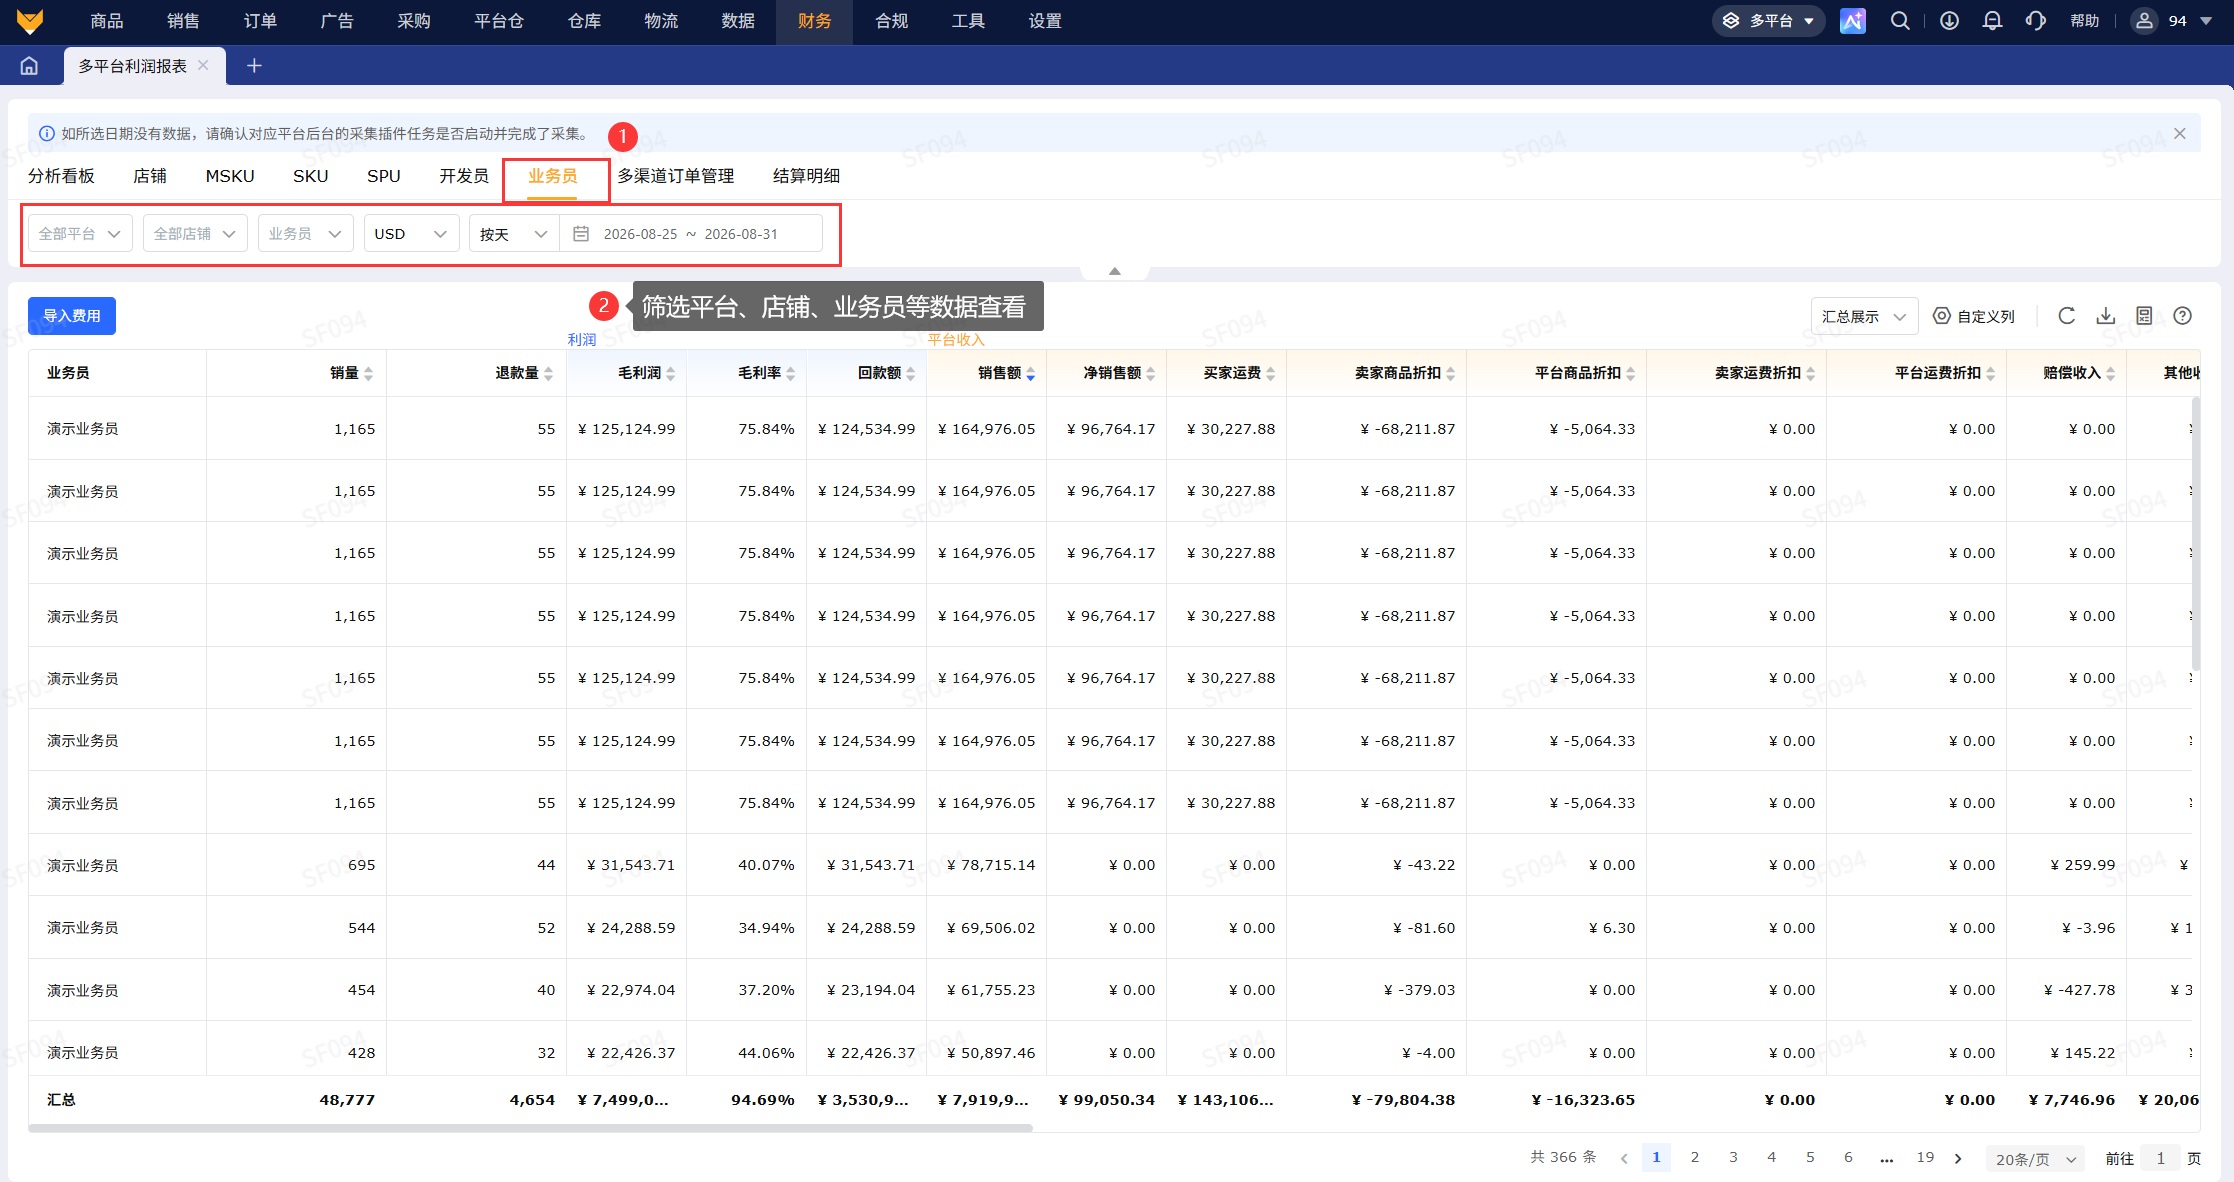Open the 广告 top menu
This screenshot has height=1182, width=2234.
(337, 21)
